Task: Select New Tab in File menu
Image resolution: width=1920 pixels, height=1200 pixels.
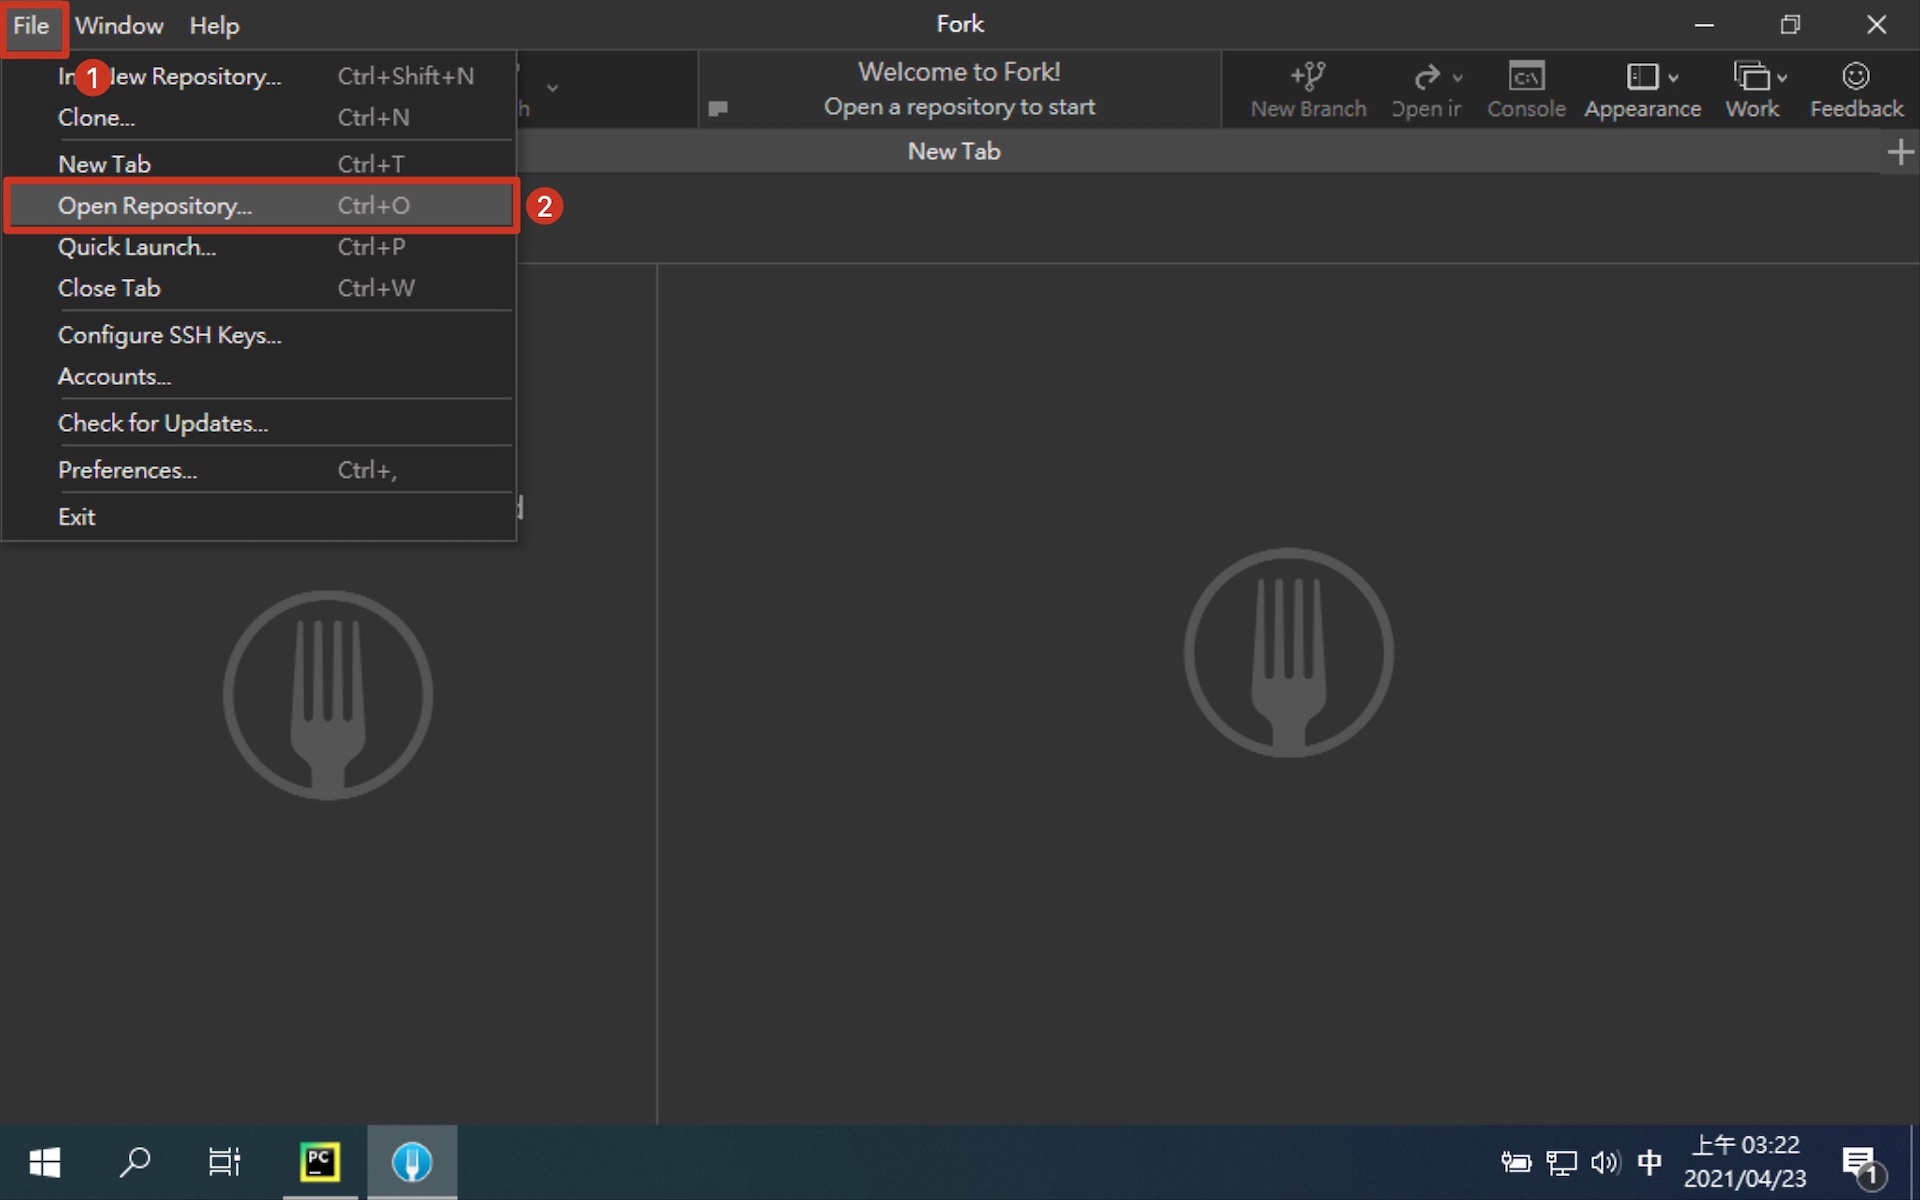Action: [258, 164]
